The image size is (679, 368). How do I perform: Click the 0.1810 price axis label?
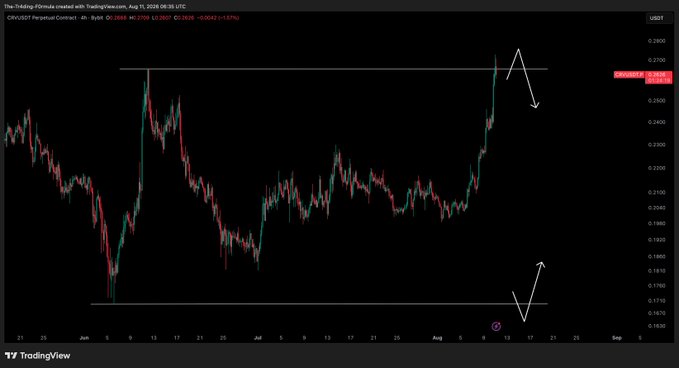(656, 271)
